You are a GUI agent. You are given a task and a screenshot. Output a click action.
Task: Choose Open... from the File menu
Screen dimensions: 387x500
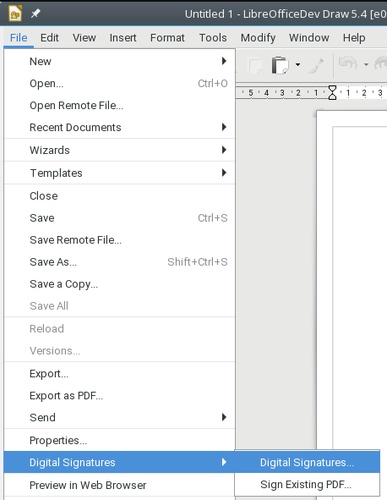(120, 83)
